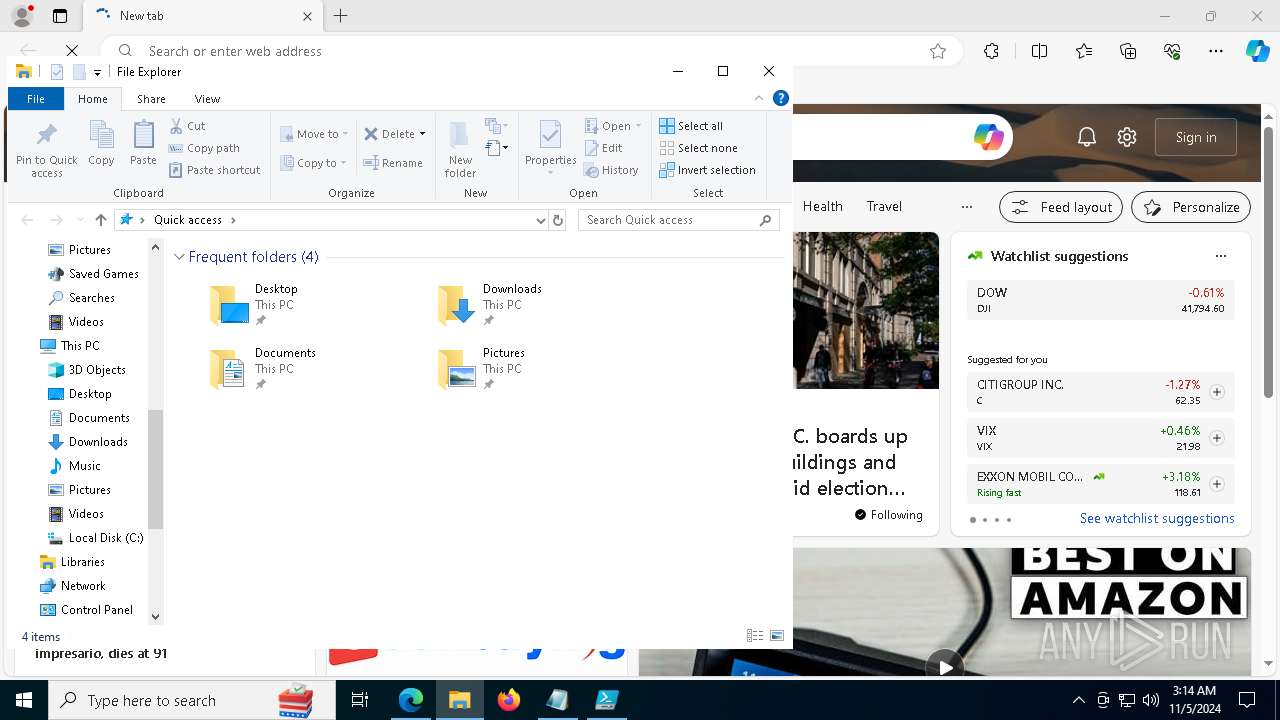Click the Copy ribbon icon
This screenshot has width=1280, height=720.
pos(101,143)
